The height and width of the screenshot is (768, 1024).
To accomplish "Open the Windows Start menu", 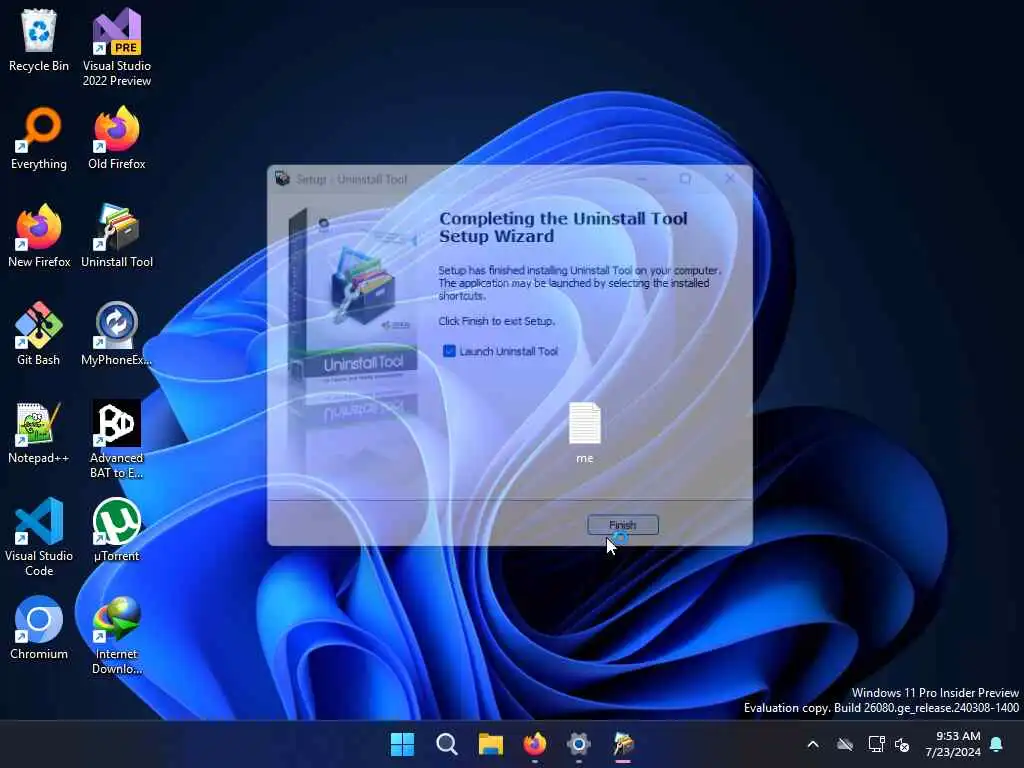I will [x=402, y=744].
